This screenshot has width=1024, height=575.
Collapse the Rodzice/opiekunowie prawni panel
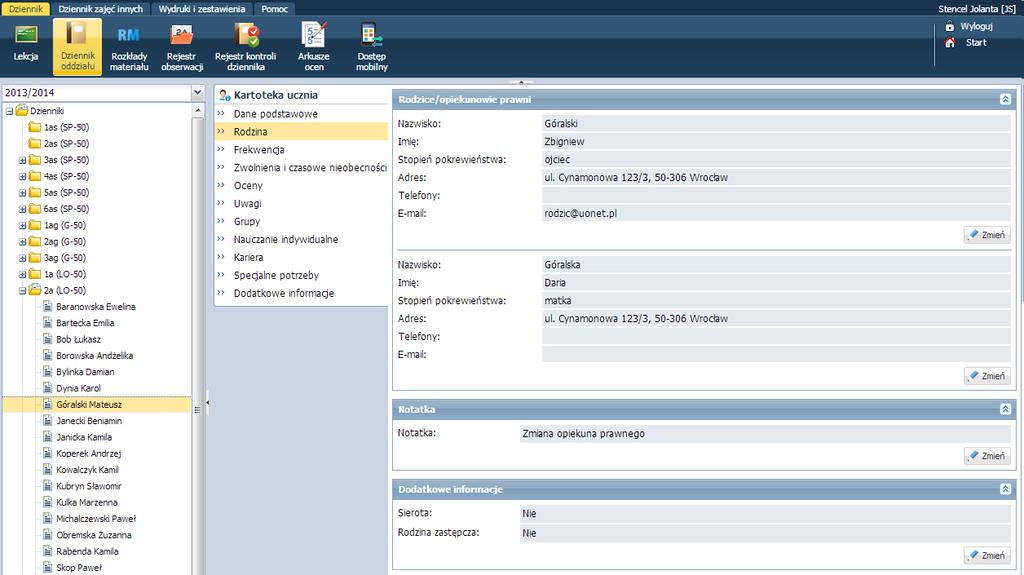coord(1005,99)
